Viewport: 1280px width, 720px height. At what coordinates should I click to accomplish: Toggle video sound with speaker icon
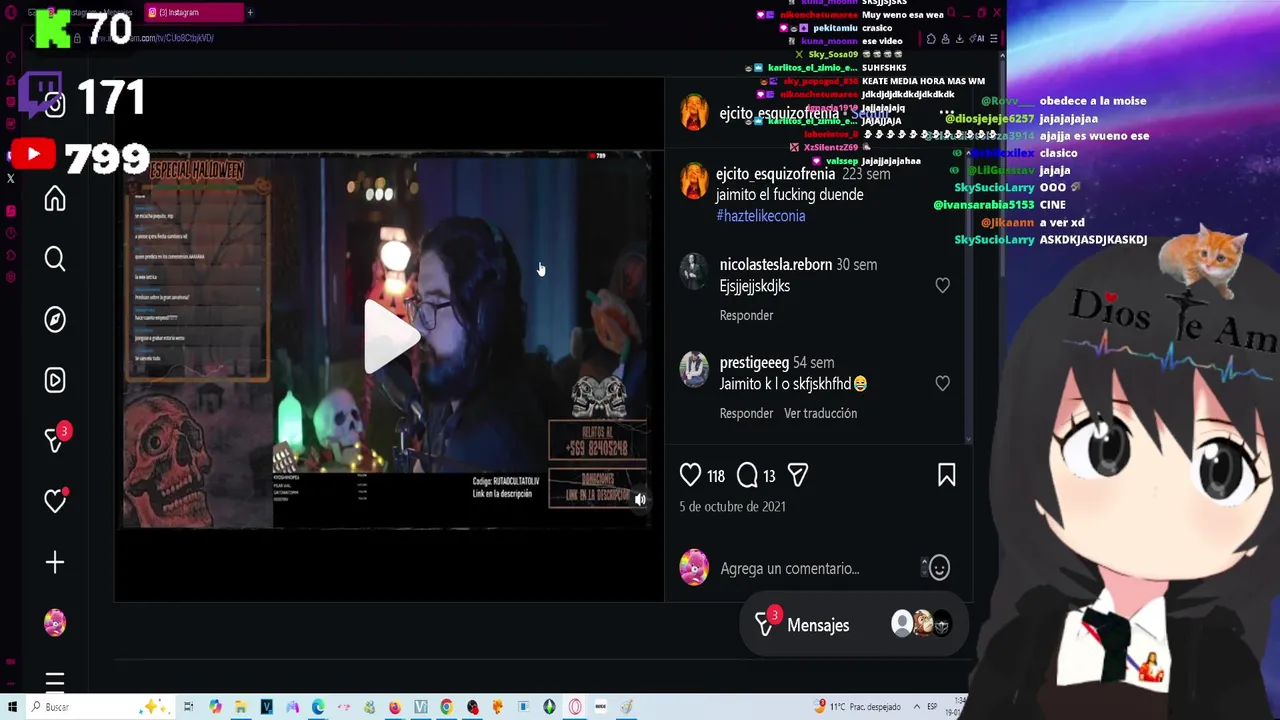point(640,499)
